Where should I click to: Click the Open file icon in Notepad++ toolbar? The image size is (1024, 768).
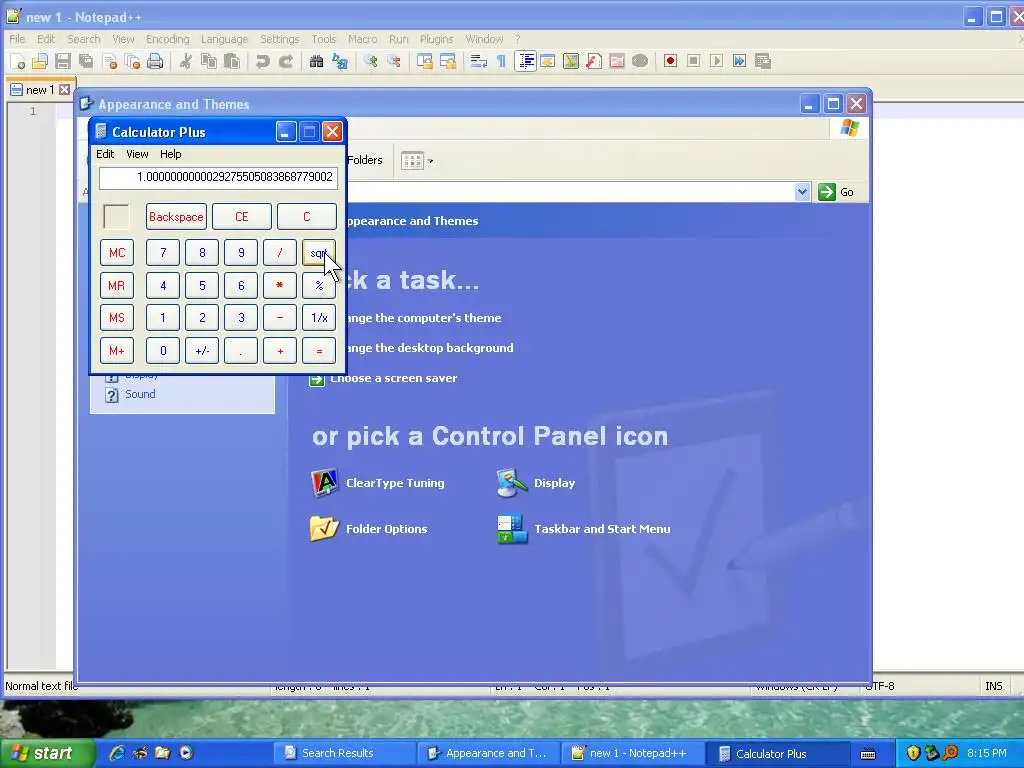(x=40, y=61)
